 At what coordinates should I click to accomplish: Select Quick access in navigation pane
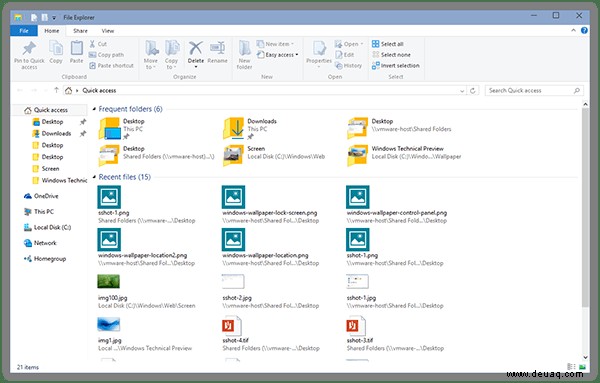tap(46, 110)
